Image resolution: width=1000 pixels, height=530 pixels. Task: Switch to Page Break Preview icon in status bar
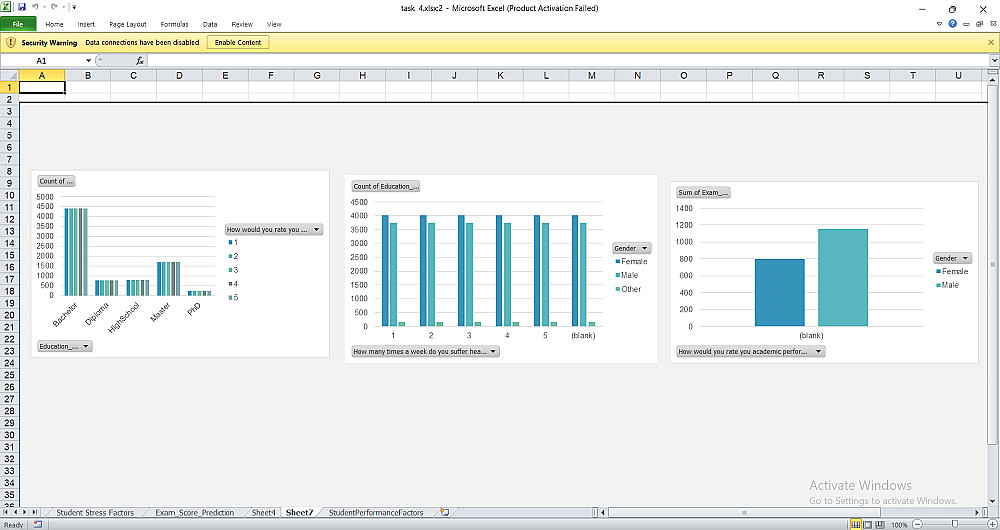pos(879,524)
